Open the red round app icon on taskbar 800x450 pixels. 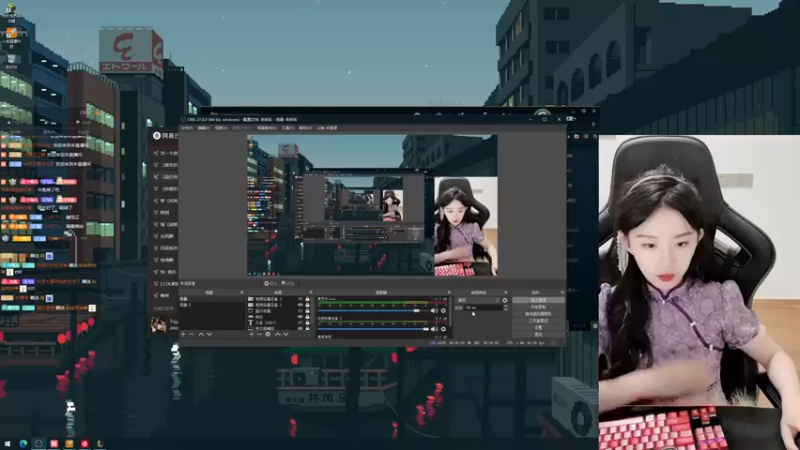[85, 444]
